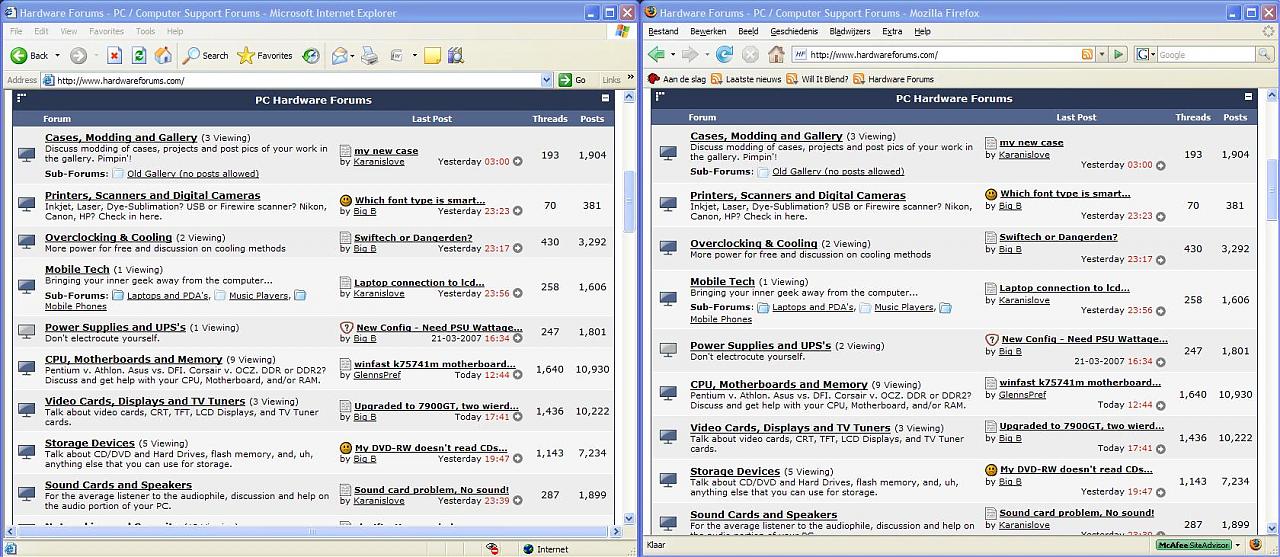Open the Geschiedenis menu in Firefox
The height and width of the screenshot is (557, 1280).
[794, 31]
